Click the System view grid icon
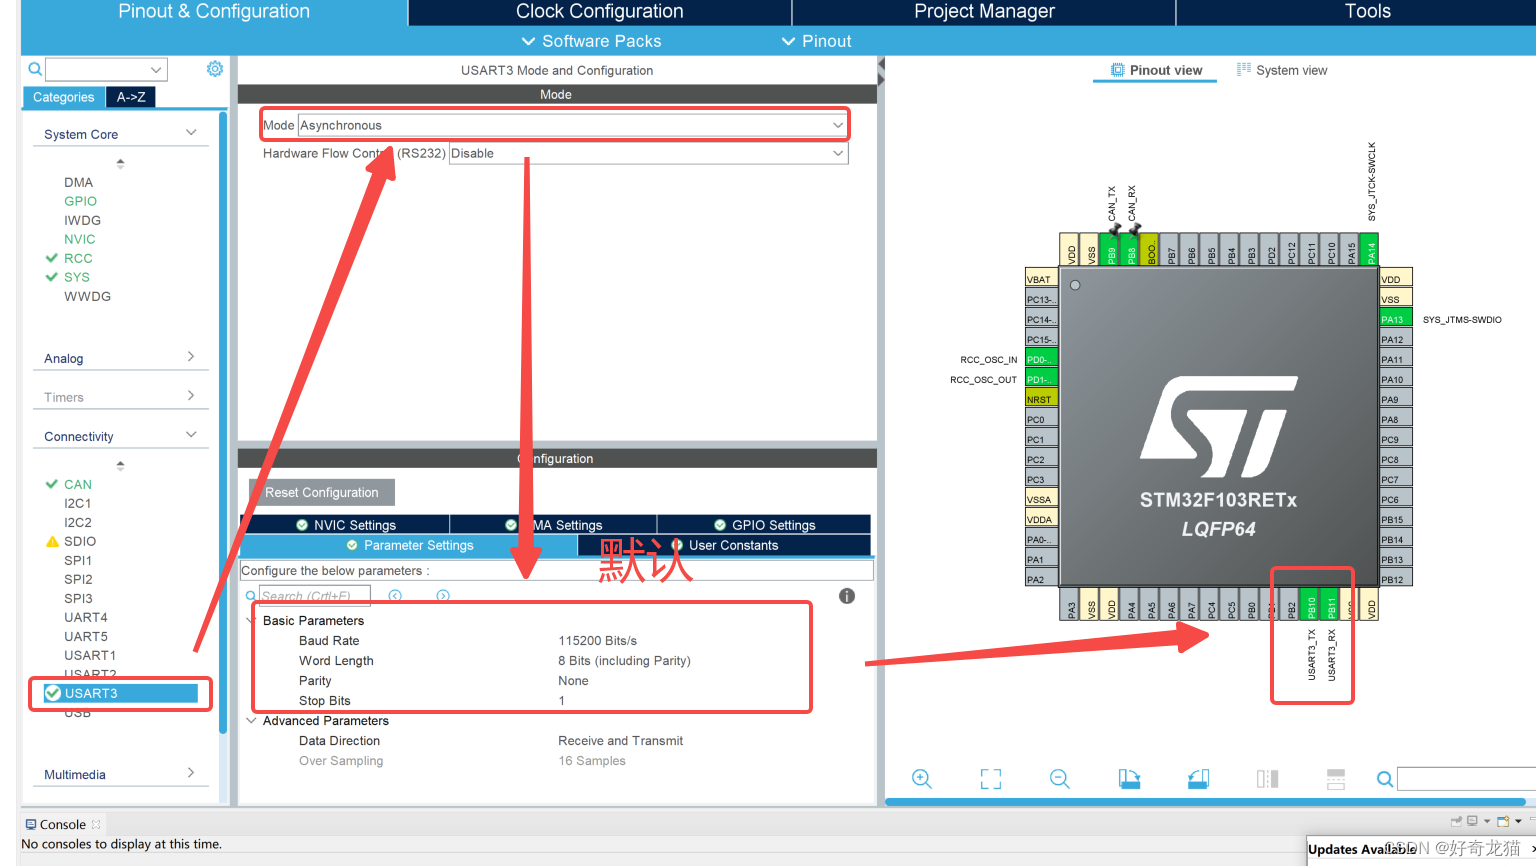Viewport: 1536px width, 866px height. (1244, 69)
